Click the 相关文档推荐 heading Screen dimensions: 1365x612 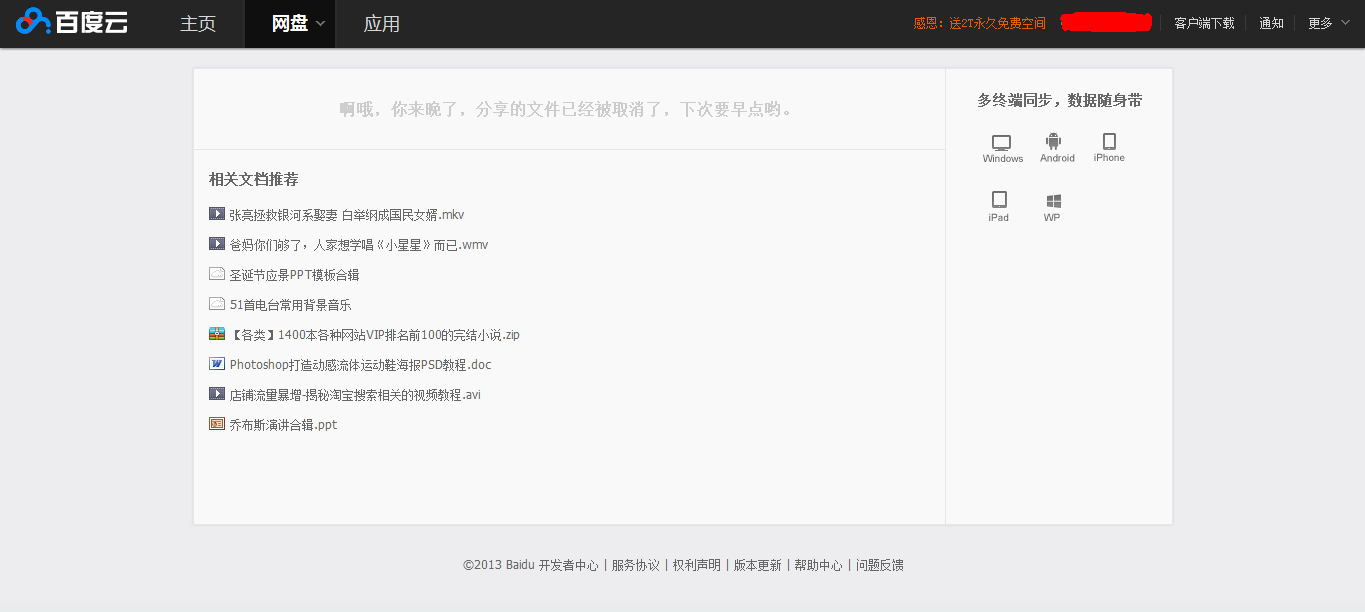pyautogui.click(x=253, y=180)
